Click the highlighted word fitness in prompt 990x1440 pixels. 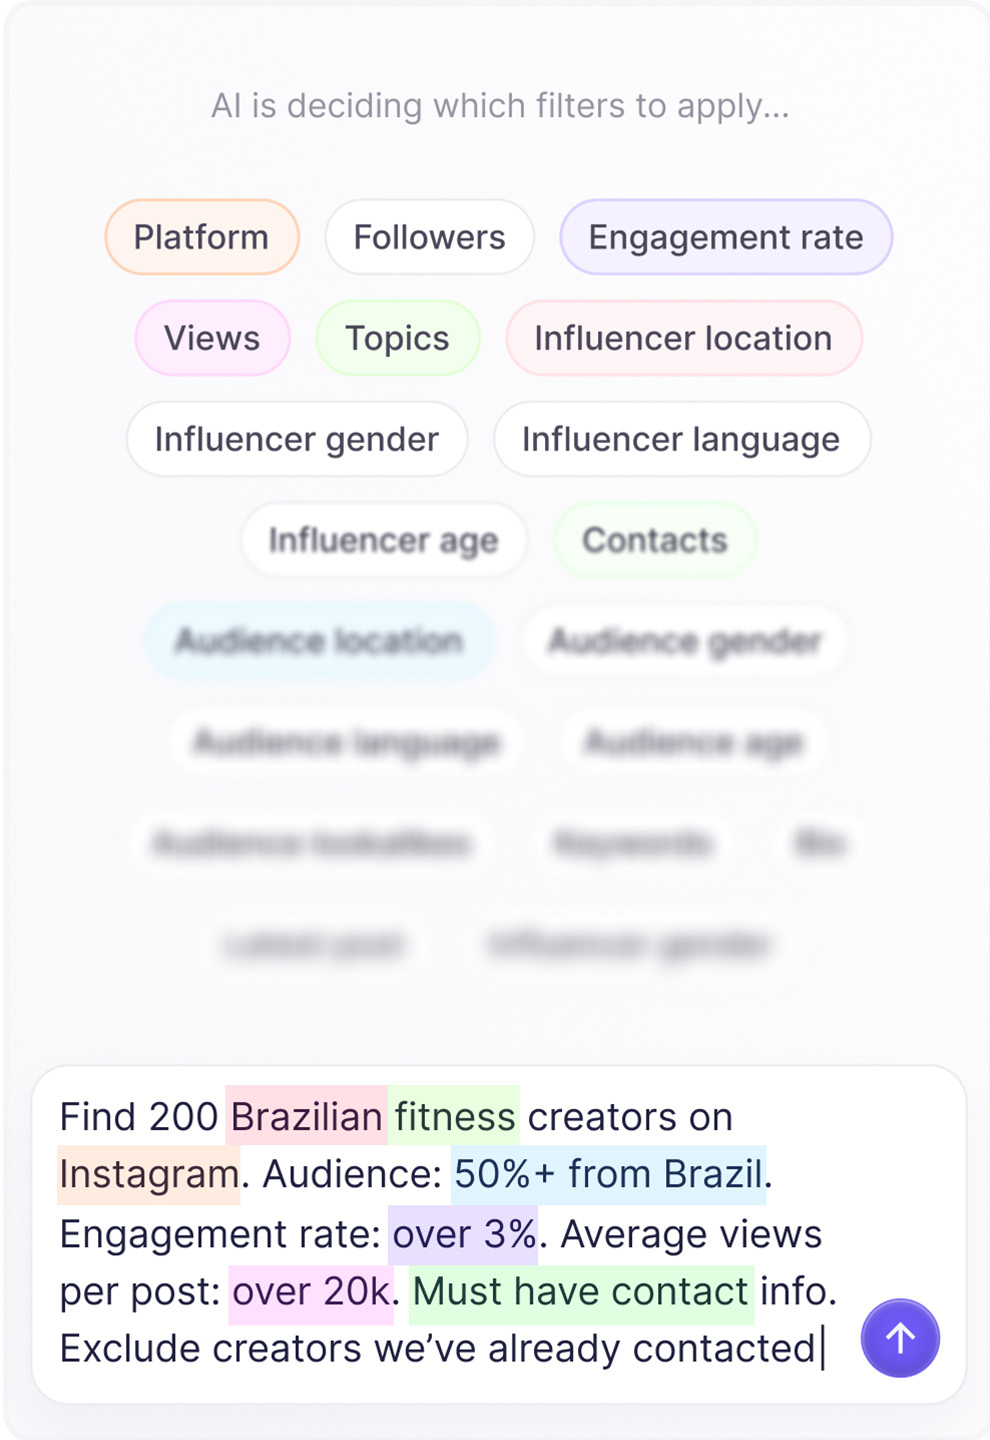pyautogui.click(x=455, y=1117)
